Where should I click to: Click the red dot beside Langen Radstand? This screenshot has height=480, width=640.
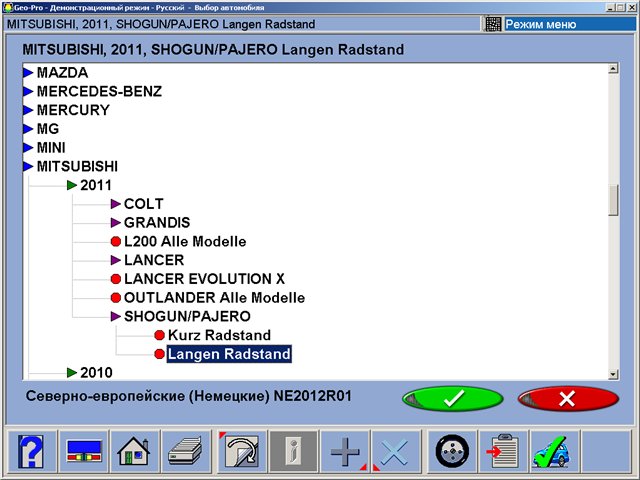160,354
